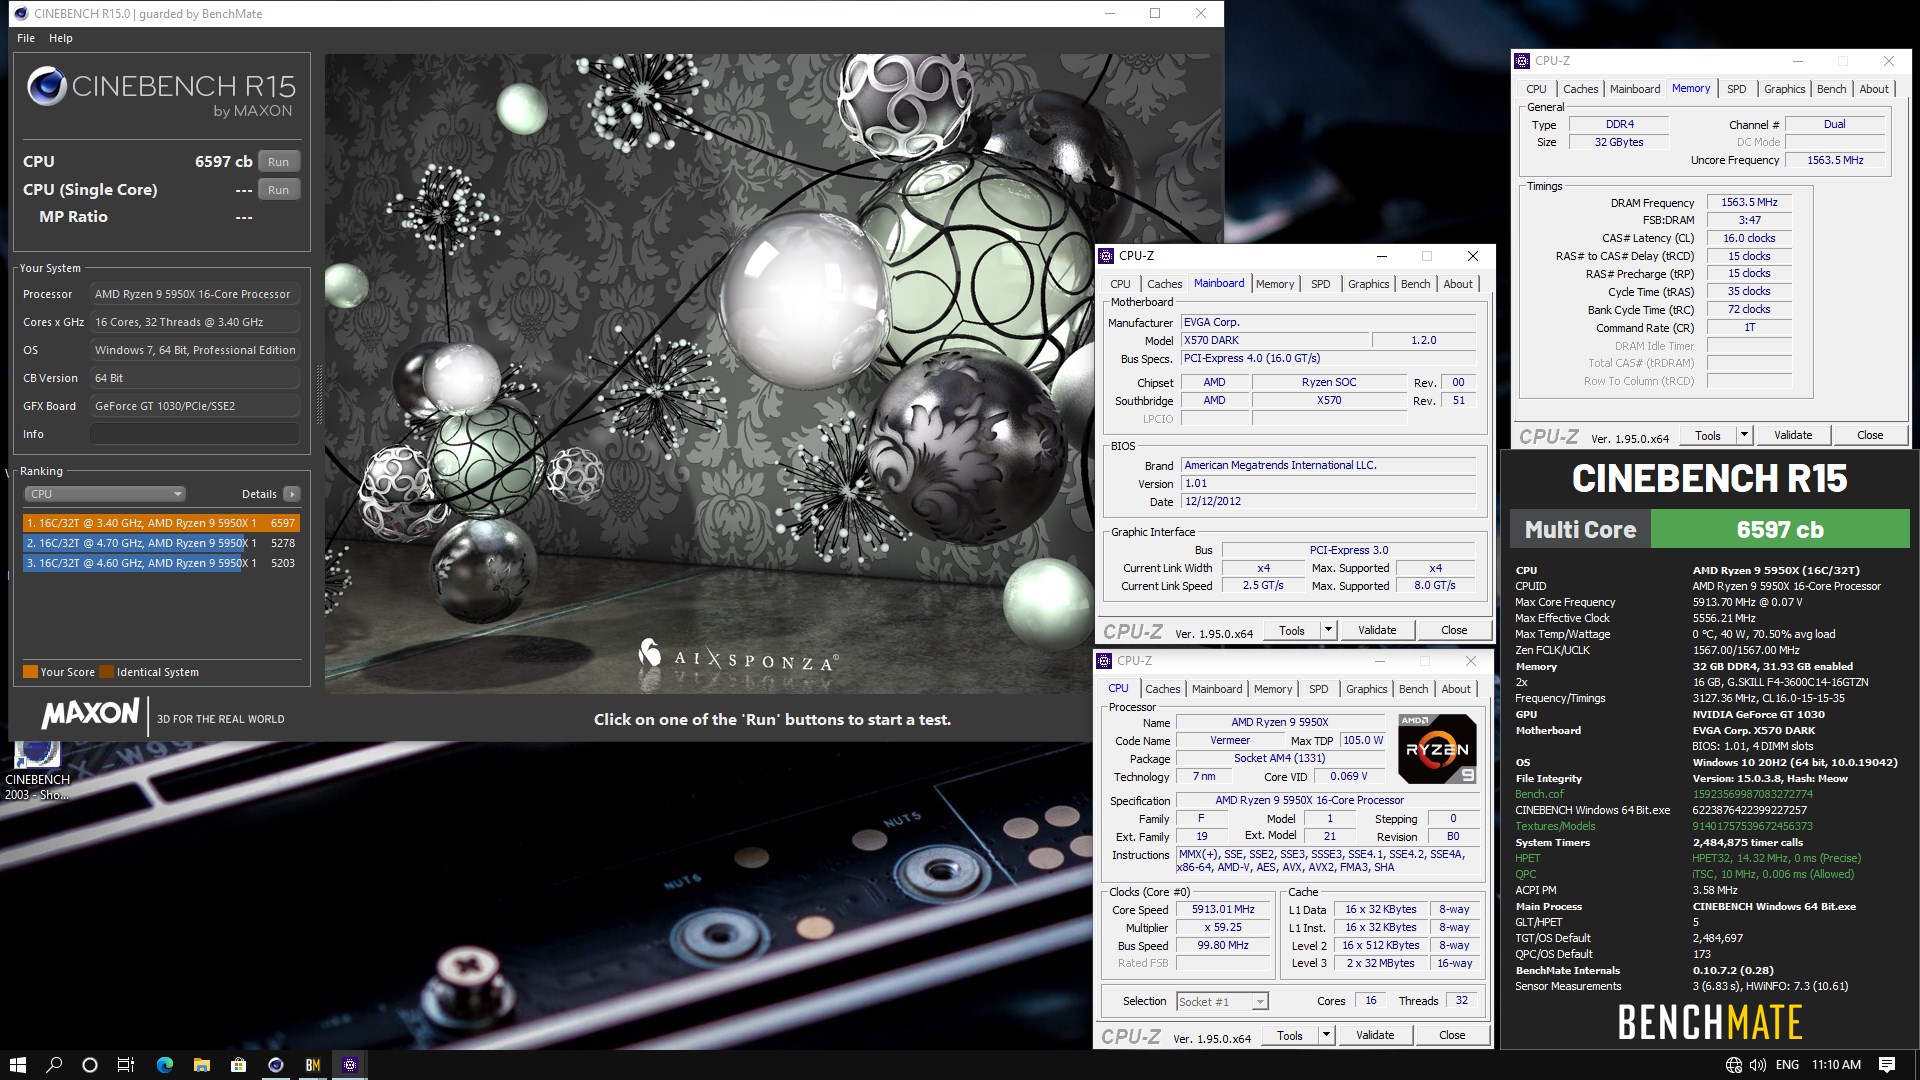Expand Tools dropdown arrow in CPU-Z CPU window

point(1326,1035)
